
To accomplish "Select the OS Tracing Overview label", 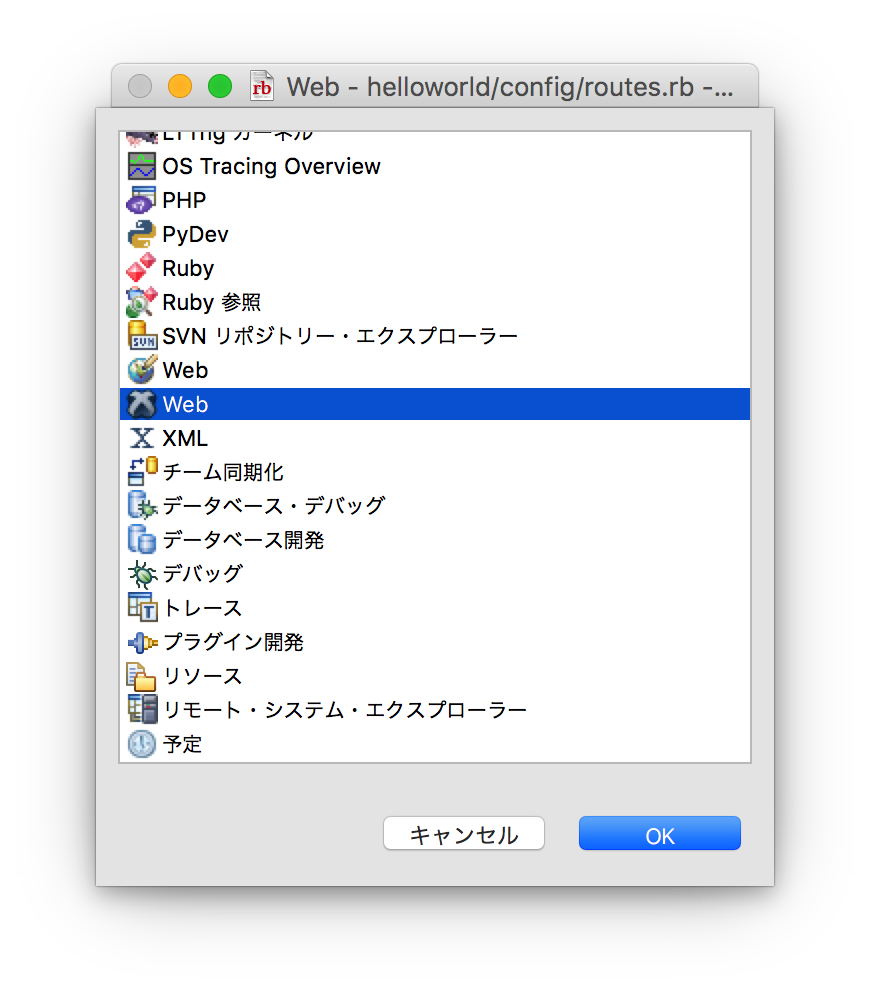I will [x=271, y=167].
